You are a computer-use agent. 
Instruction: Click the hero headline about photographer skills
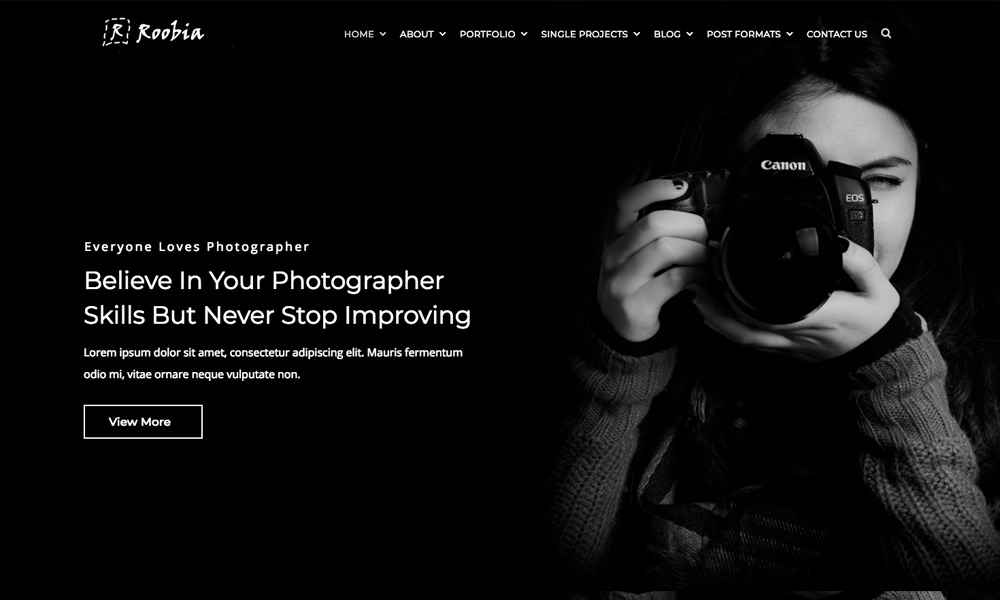tap(277, 298)
